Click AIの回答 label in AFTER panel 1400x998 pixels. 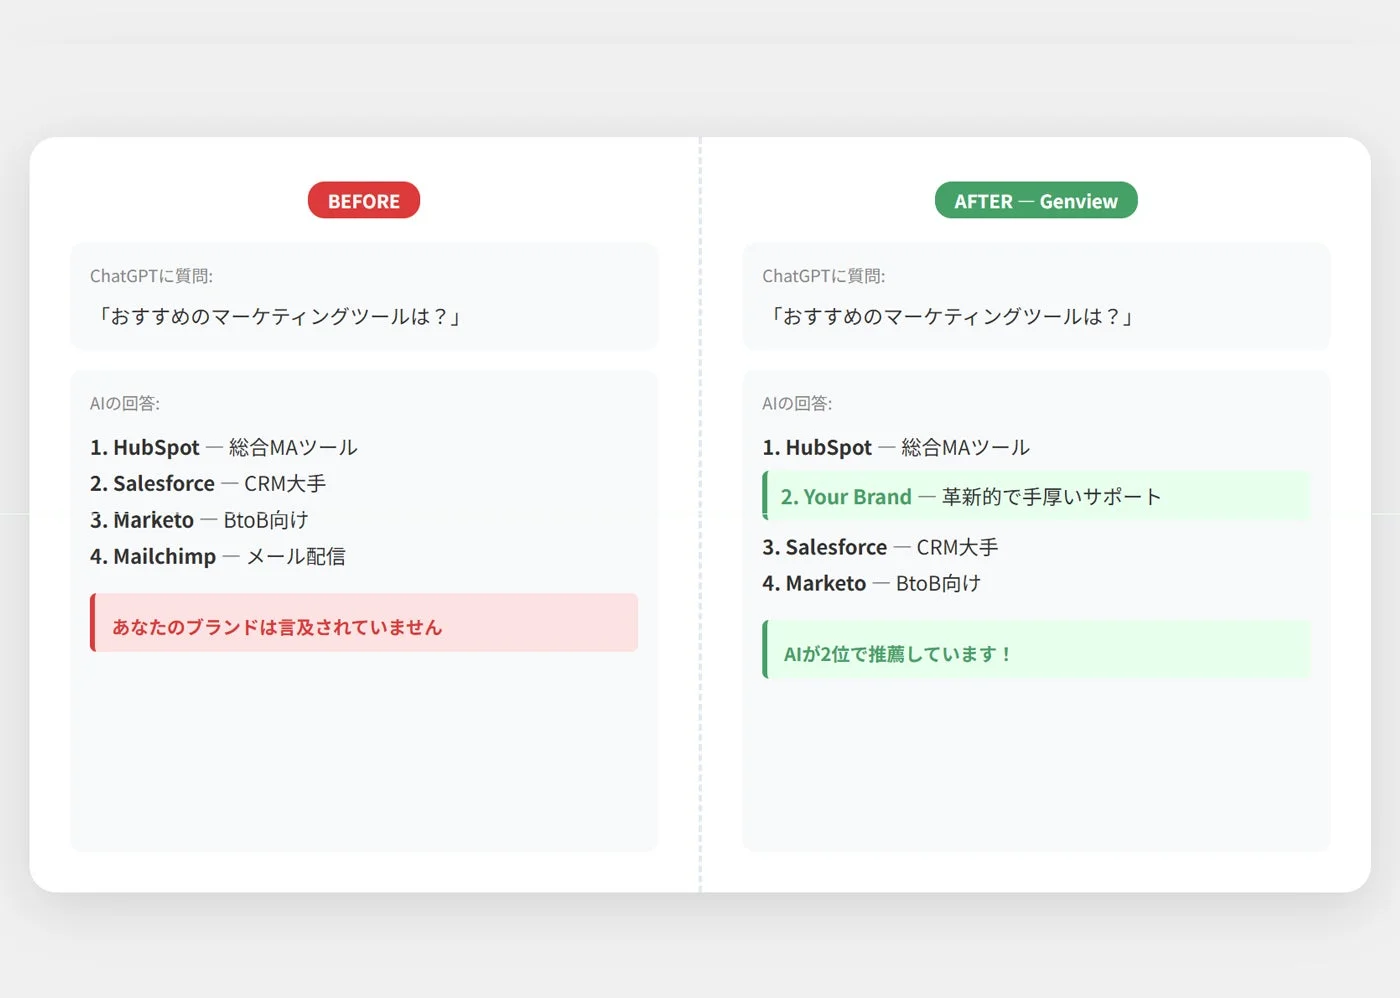point(797,403)
